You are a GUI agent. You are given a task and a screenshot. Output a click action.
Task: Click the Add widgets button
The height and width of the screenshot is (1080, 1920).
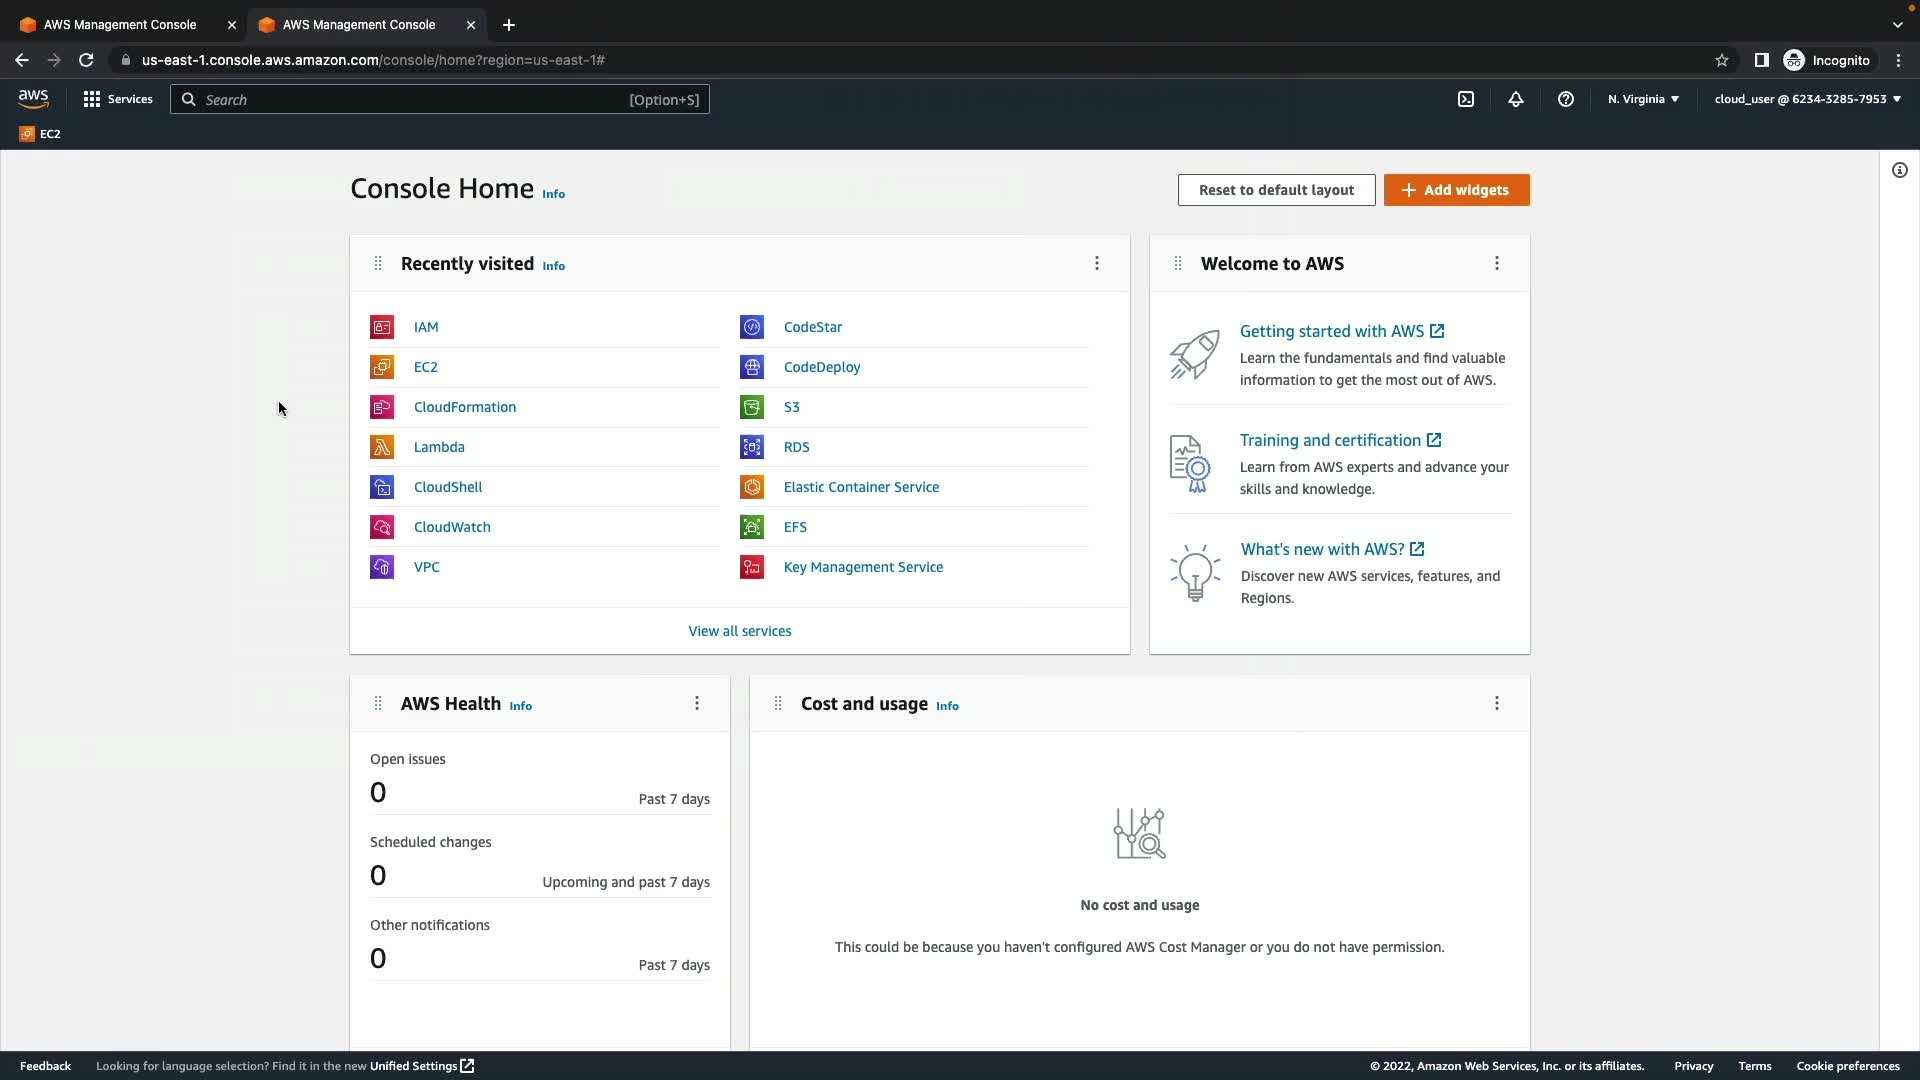click(1456, 190)
